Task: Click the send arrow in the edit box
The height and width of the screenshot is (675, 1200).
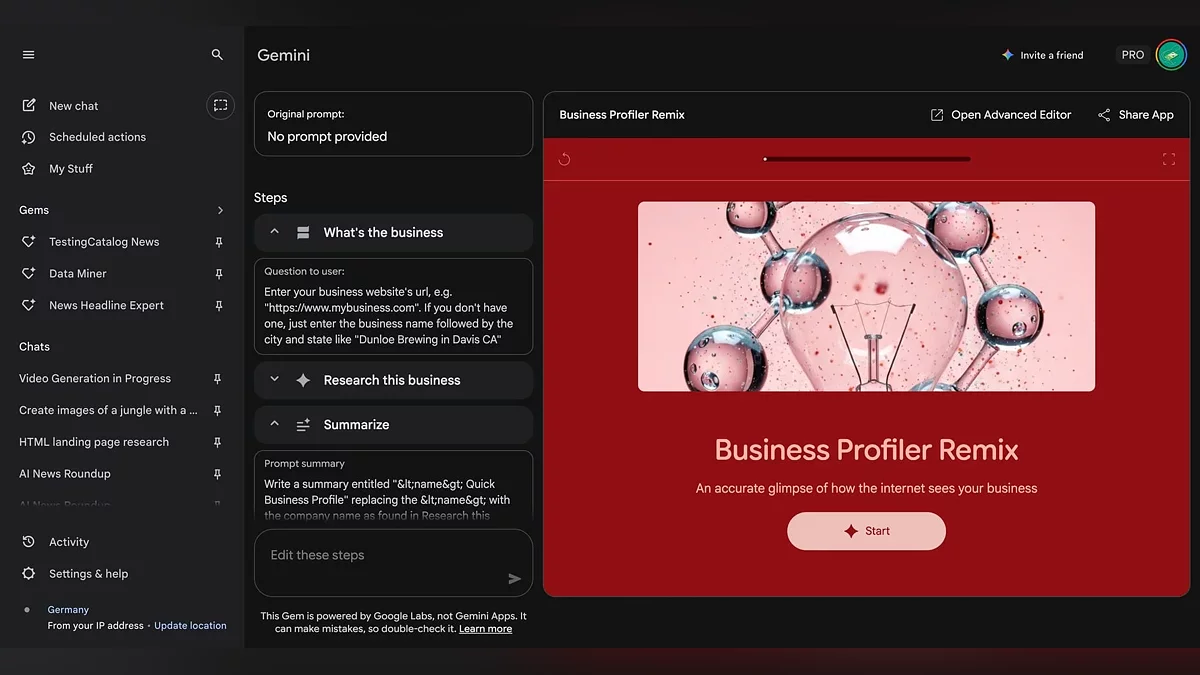Action: tap(514, 579)
